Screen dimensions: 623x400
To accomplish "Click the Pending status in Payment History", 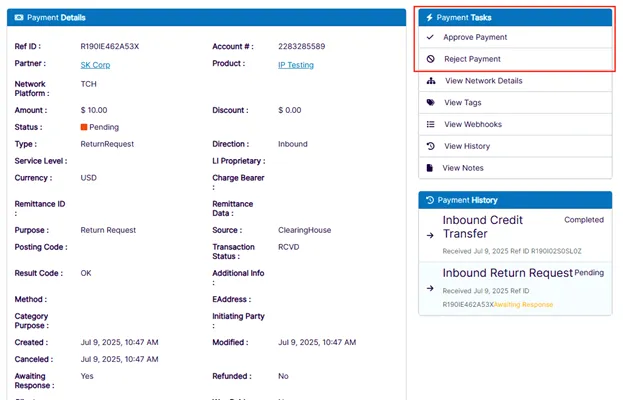I will pyautogui.click(x=589, y=273).
